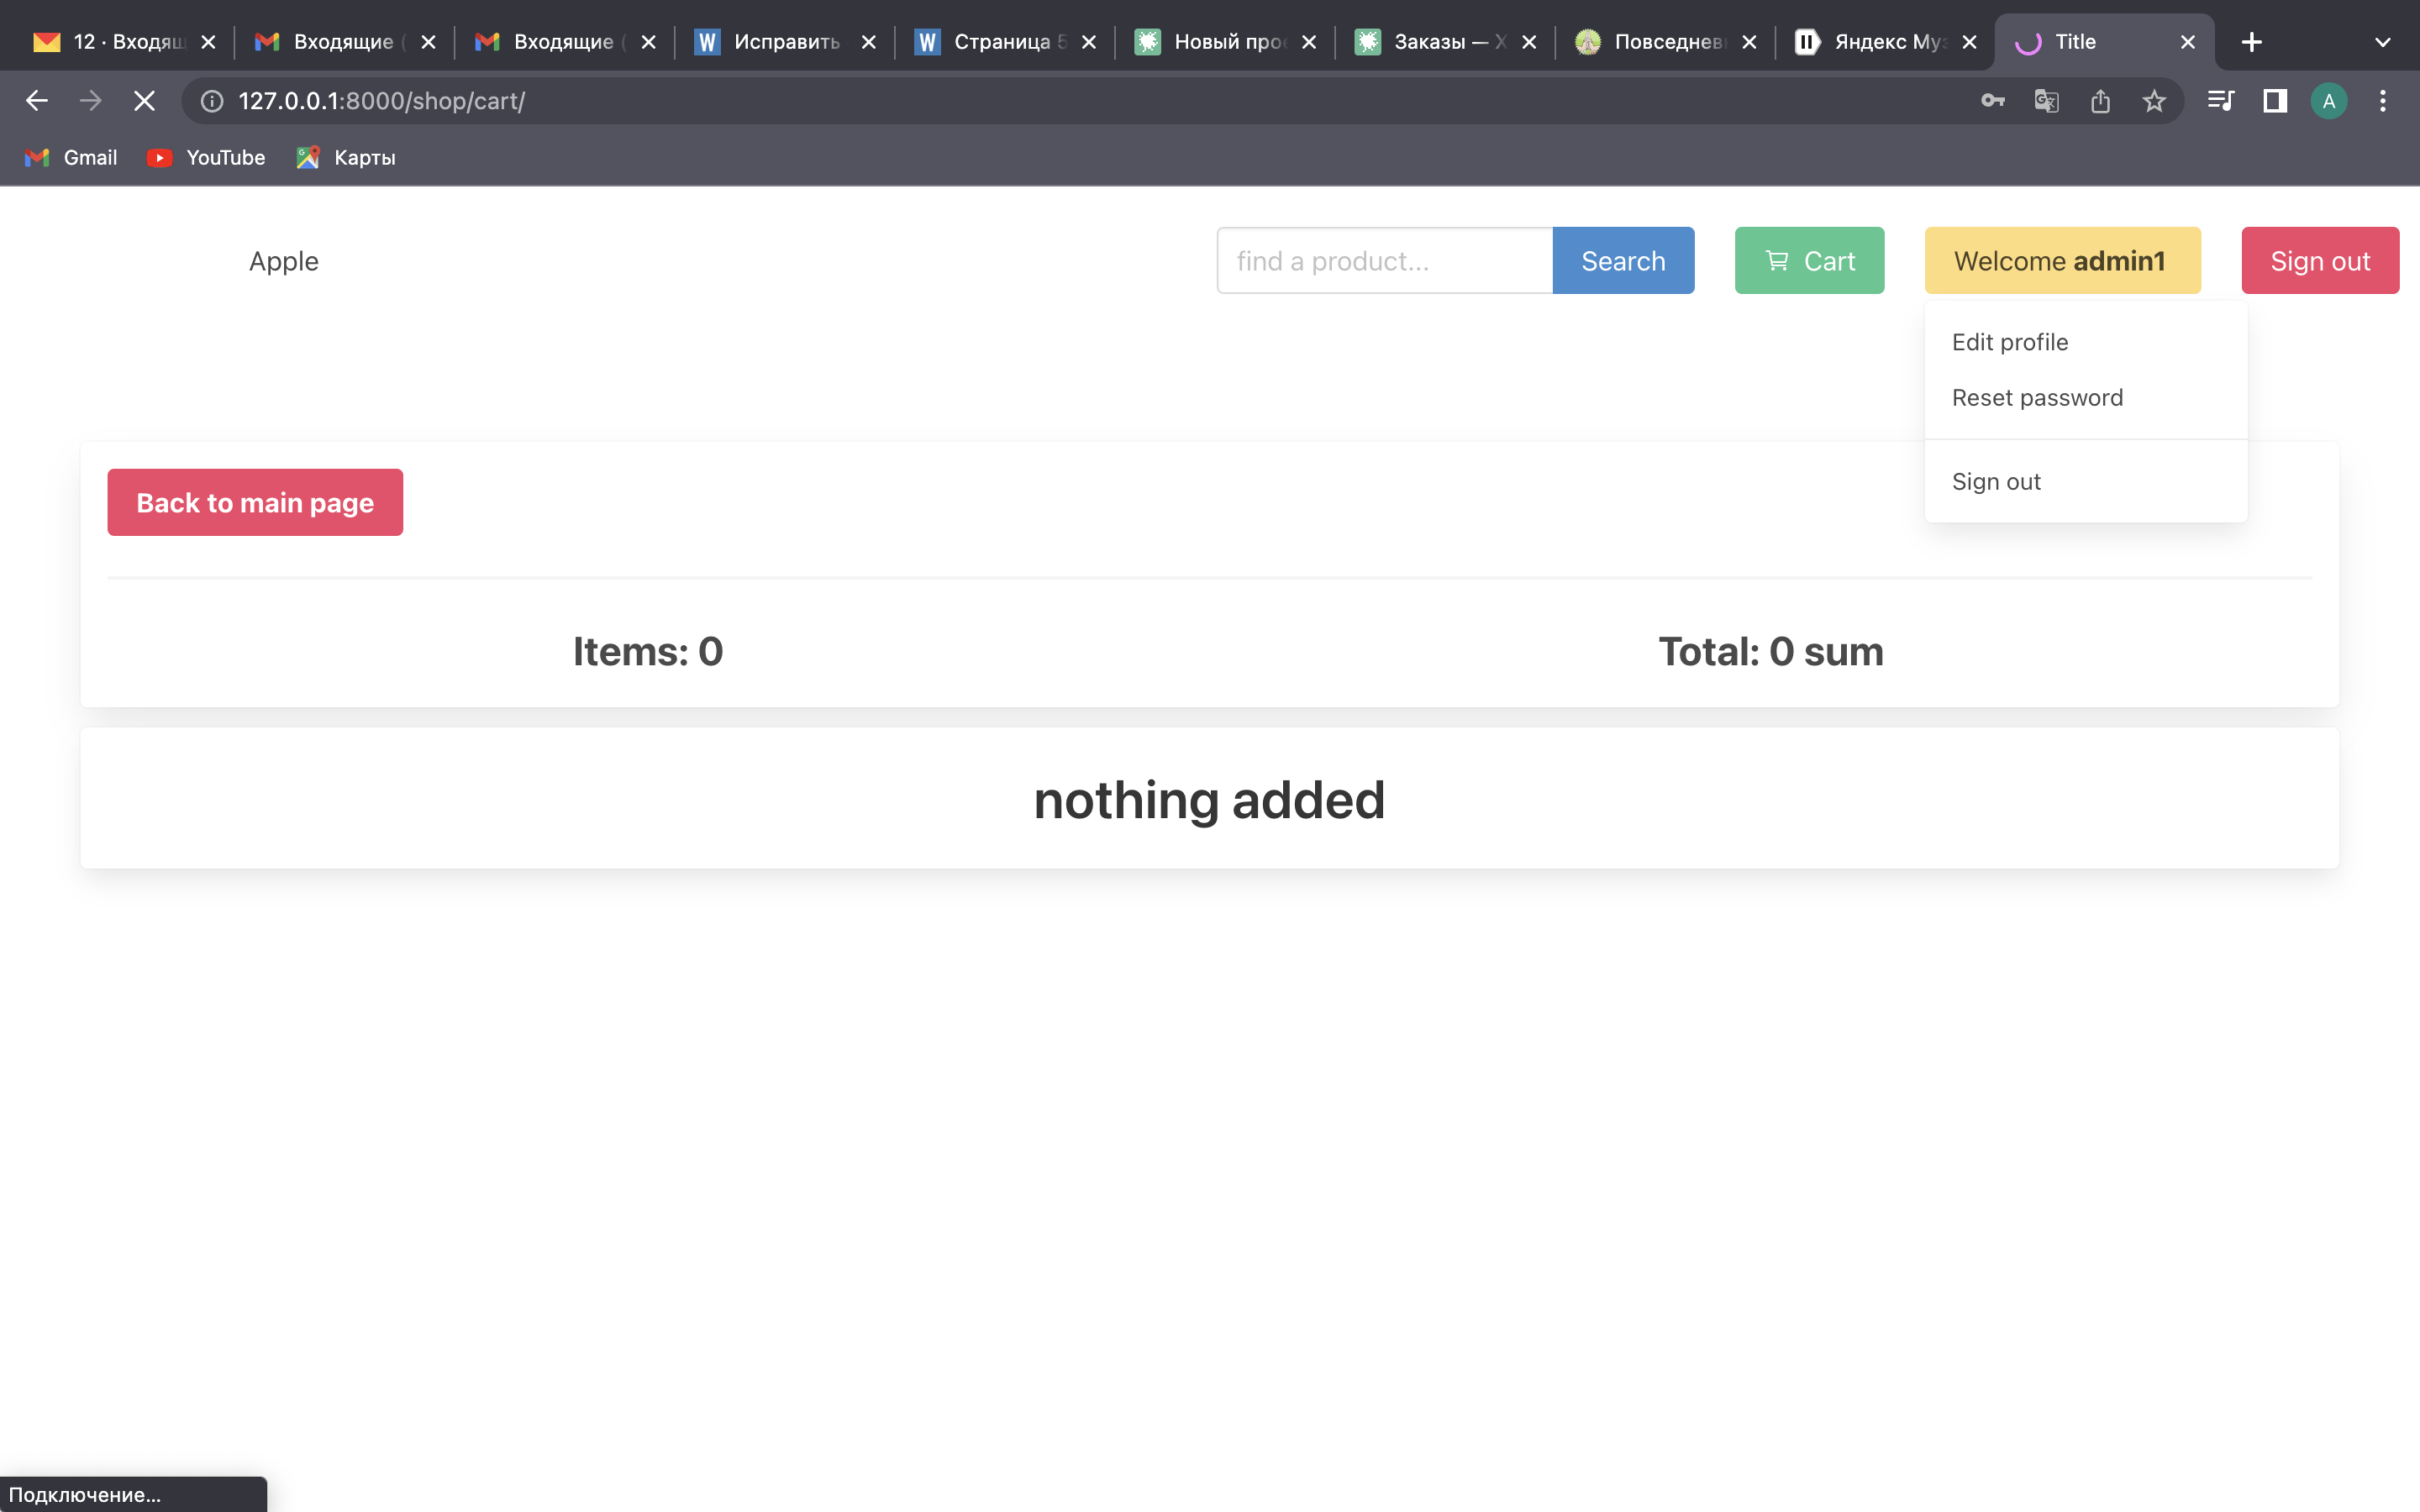This screenshot has height=1512, width=2420.
Task: Share this page via share icon
Action: pos(2100,101)
